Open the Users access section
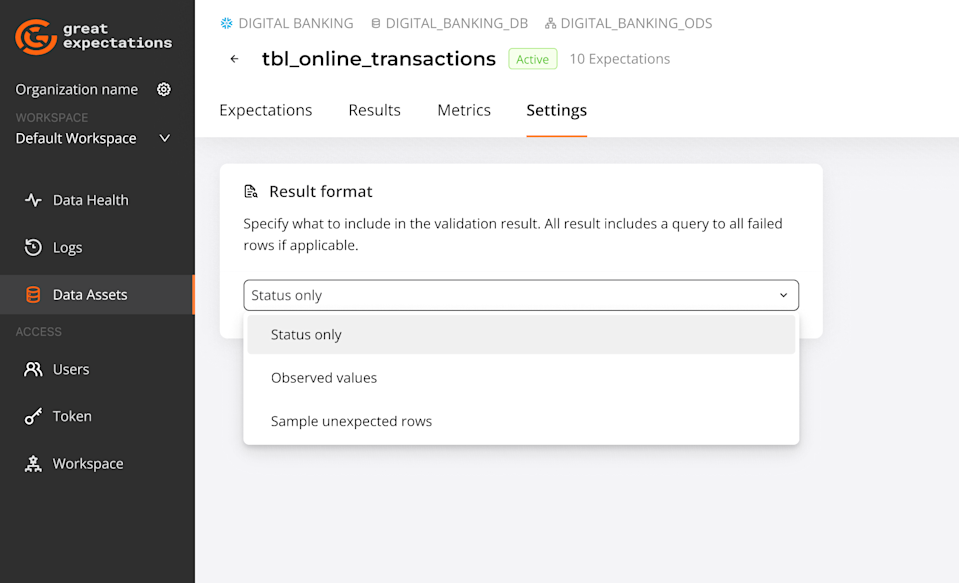This screenshot has width=959, height=583. tap(73, 369)
